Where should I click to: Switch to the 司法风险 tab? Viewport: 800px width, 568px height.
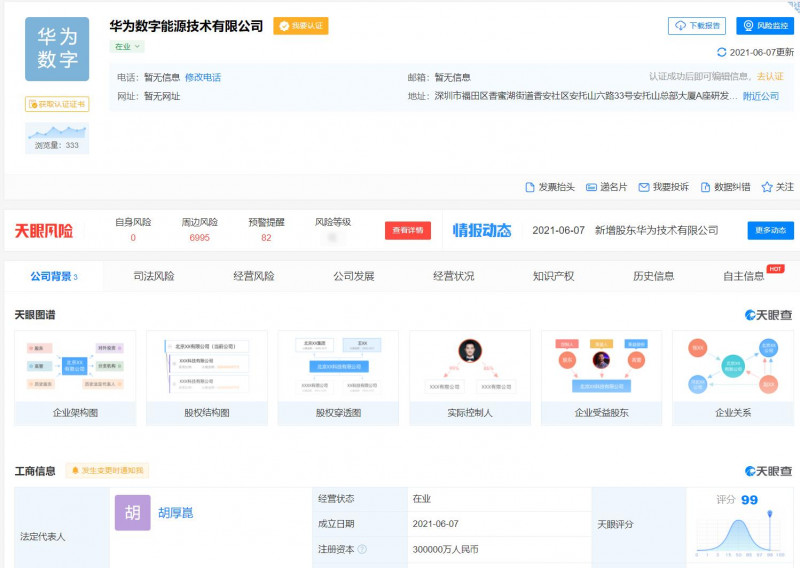(154, 276)
